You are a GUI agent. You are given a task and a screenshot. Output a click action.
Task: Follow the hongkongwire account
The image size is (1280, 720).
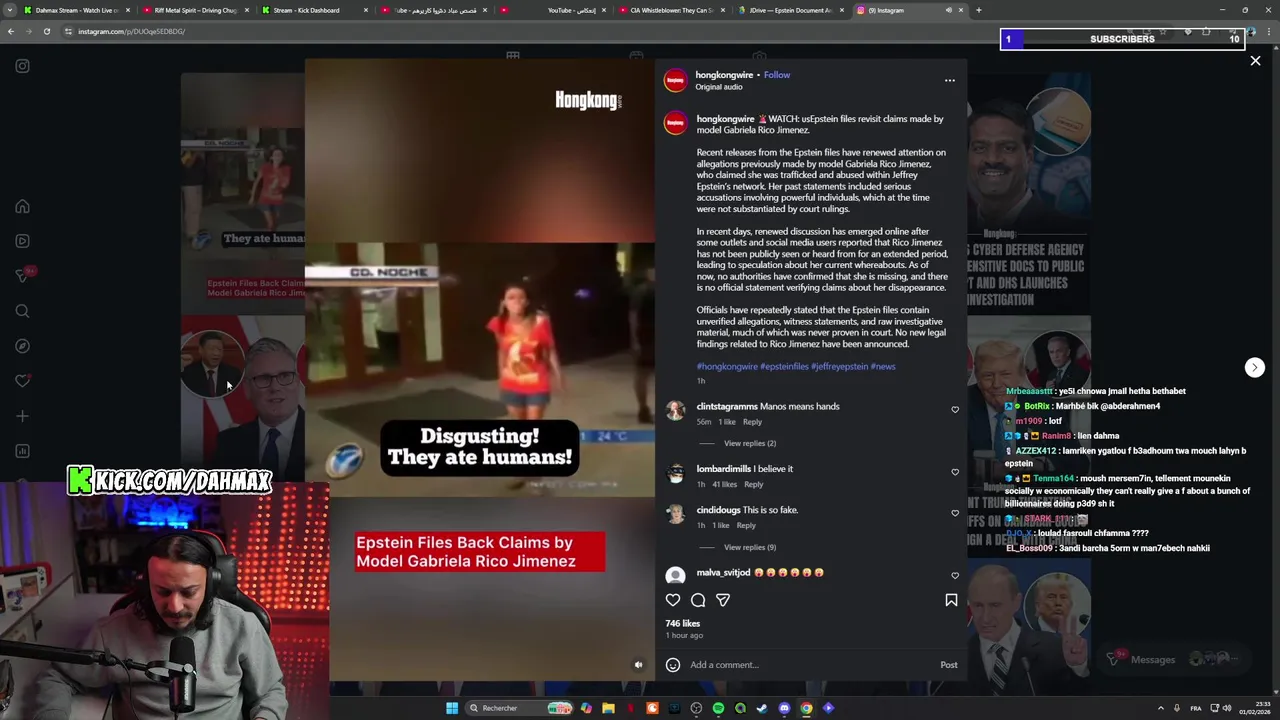pyautogui.click(x=777, y=75)
